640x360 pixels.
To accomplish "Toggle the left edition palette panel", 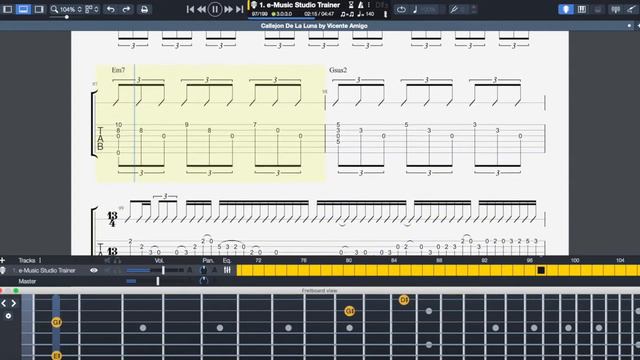I will tap(7, 9).
